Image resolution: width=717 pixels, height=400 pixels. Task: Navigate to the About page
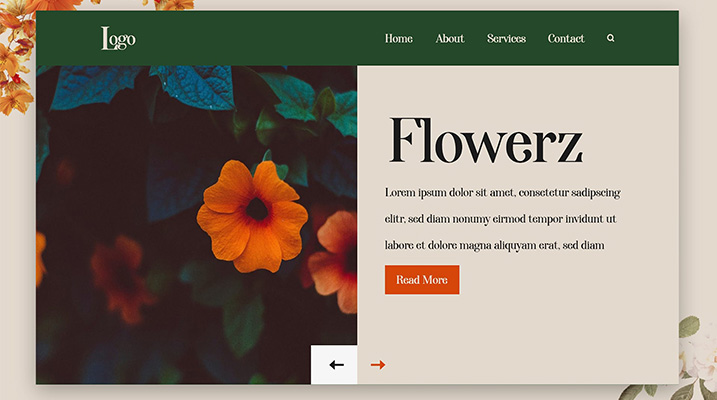(449, 39)
